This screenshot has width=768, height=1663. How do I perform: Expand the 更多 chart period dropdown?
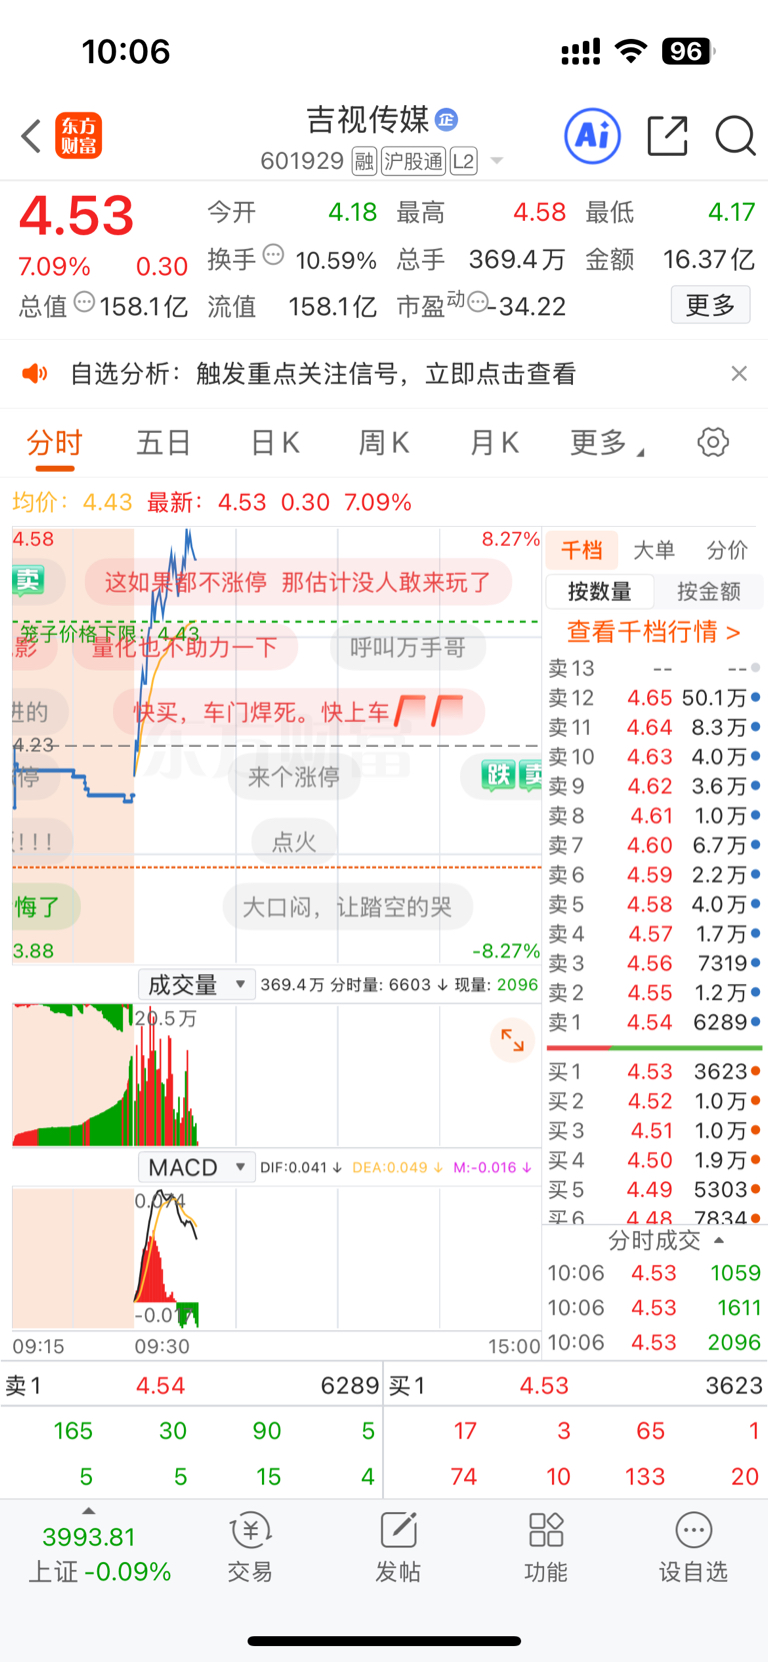click(606, 443)
